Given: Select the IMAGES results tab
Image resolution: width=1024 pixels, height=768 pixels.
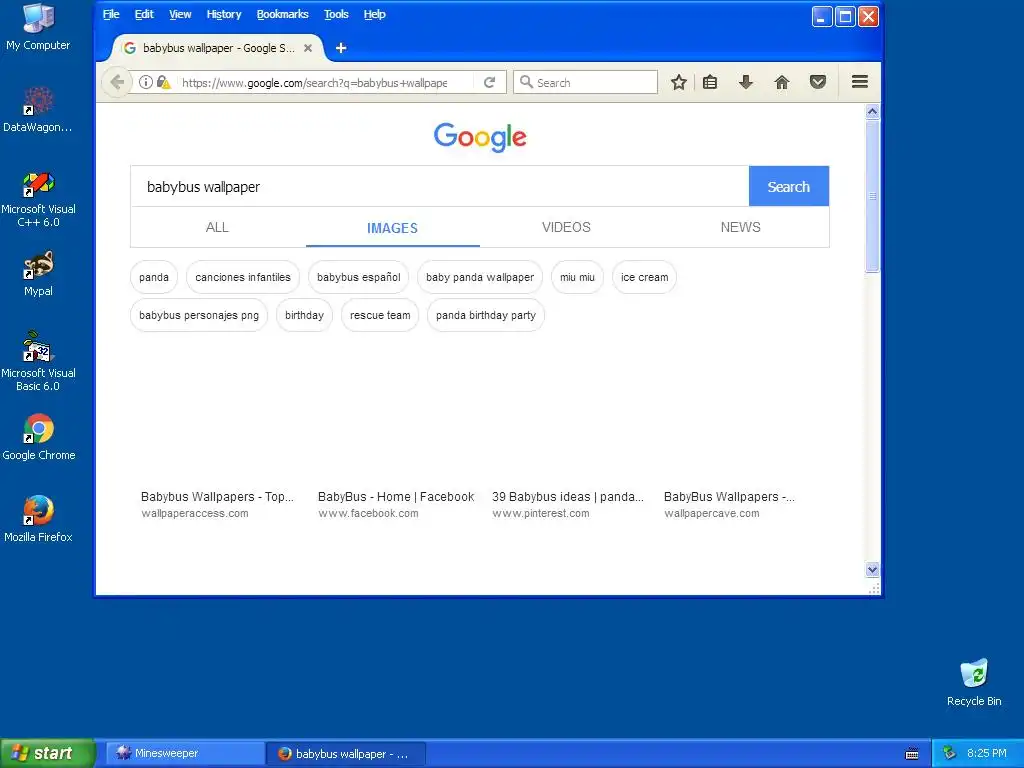Looking at the screenshot, I should tap(392, 227).
